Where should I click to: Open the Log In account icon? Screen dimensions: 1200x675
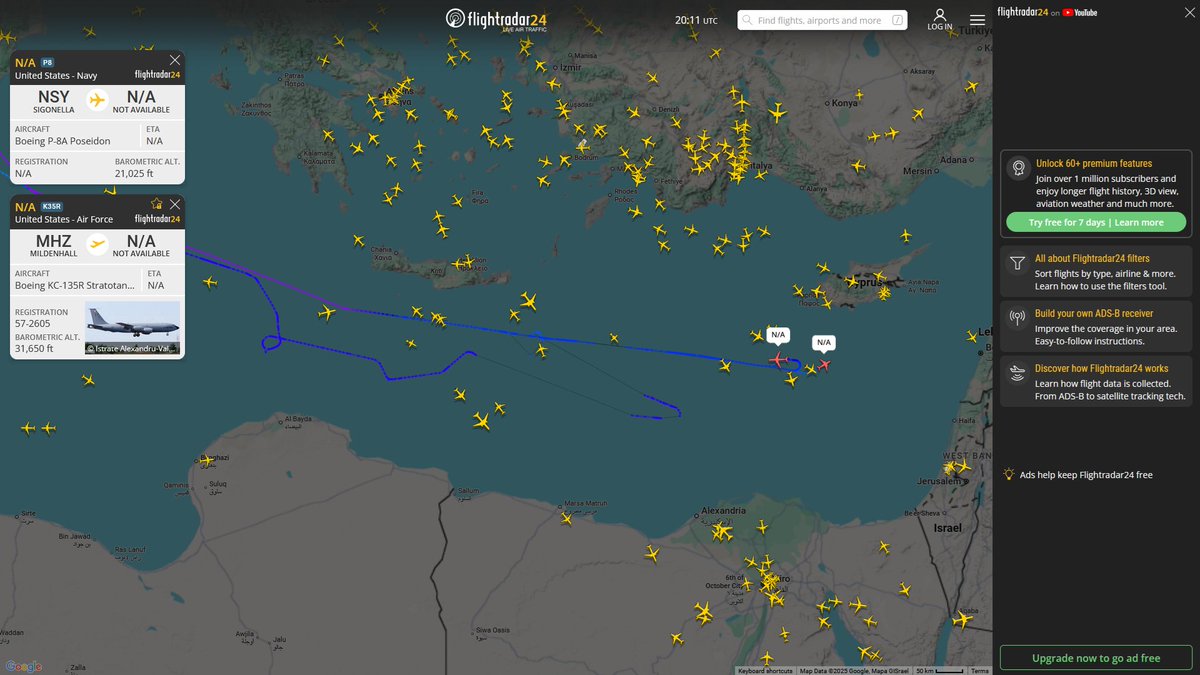(x=940, y=20)
